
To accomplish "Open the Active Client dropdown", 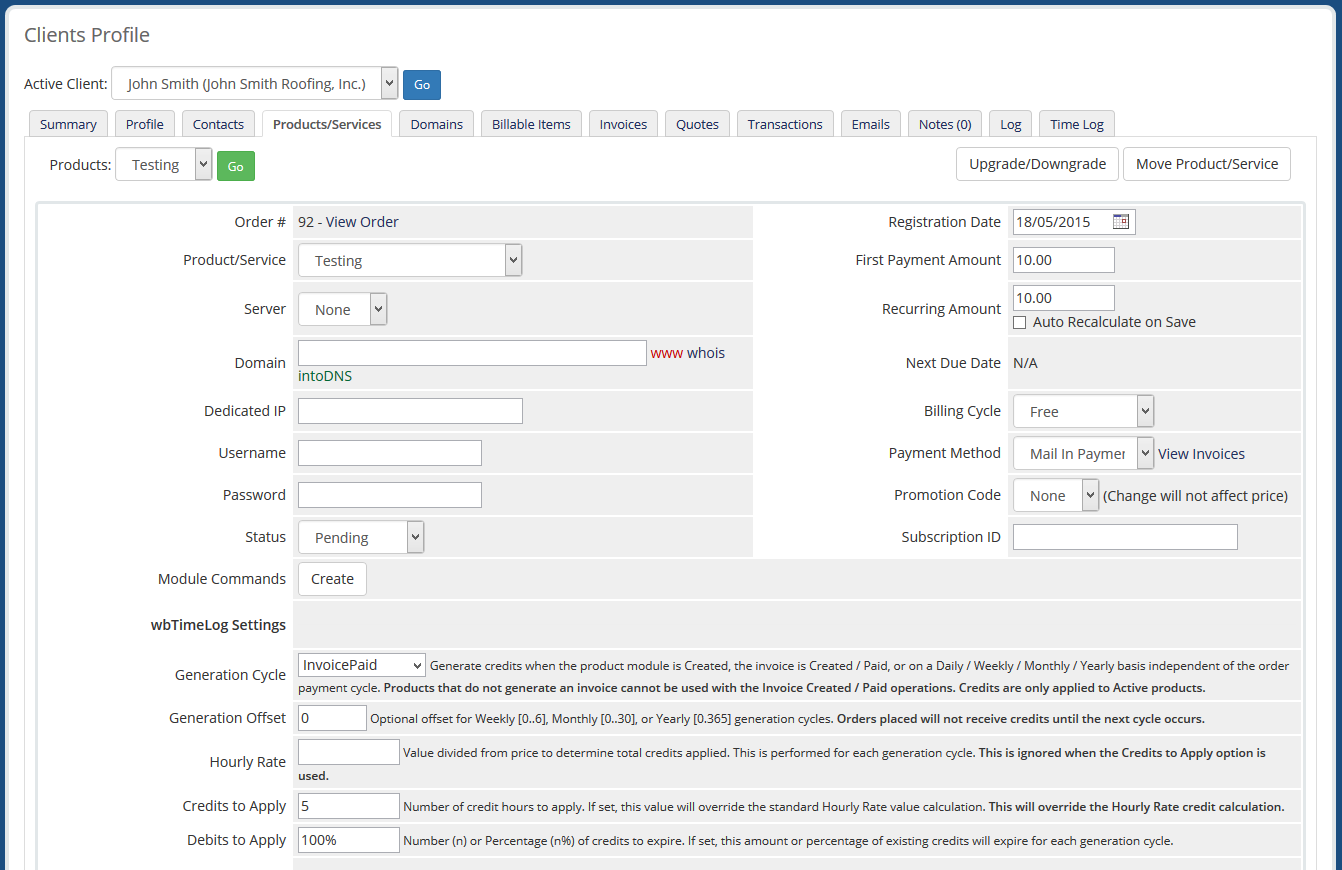I will [x=254, y=85].
